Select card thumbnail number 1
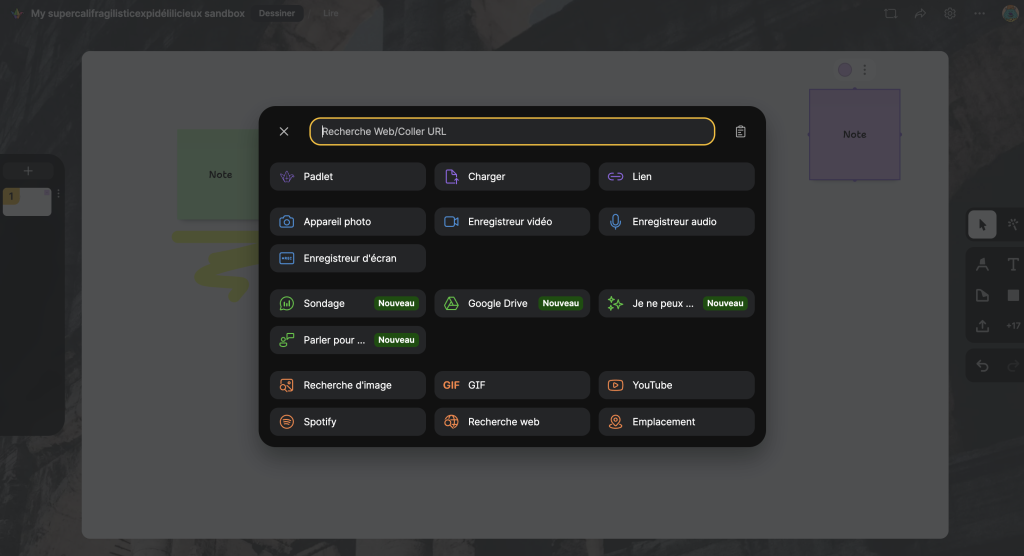 [x=27, y=202]
